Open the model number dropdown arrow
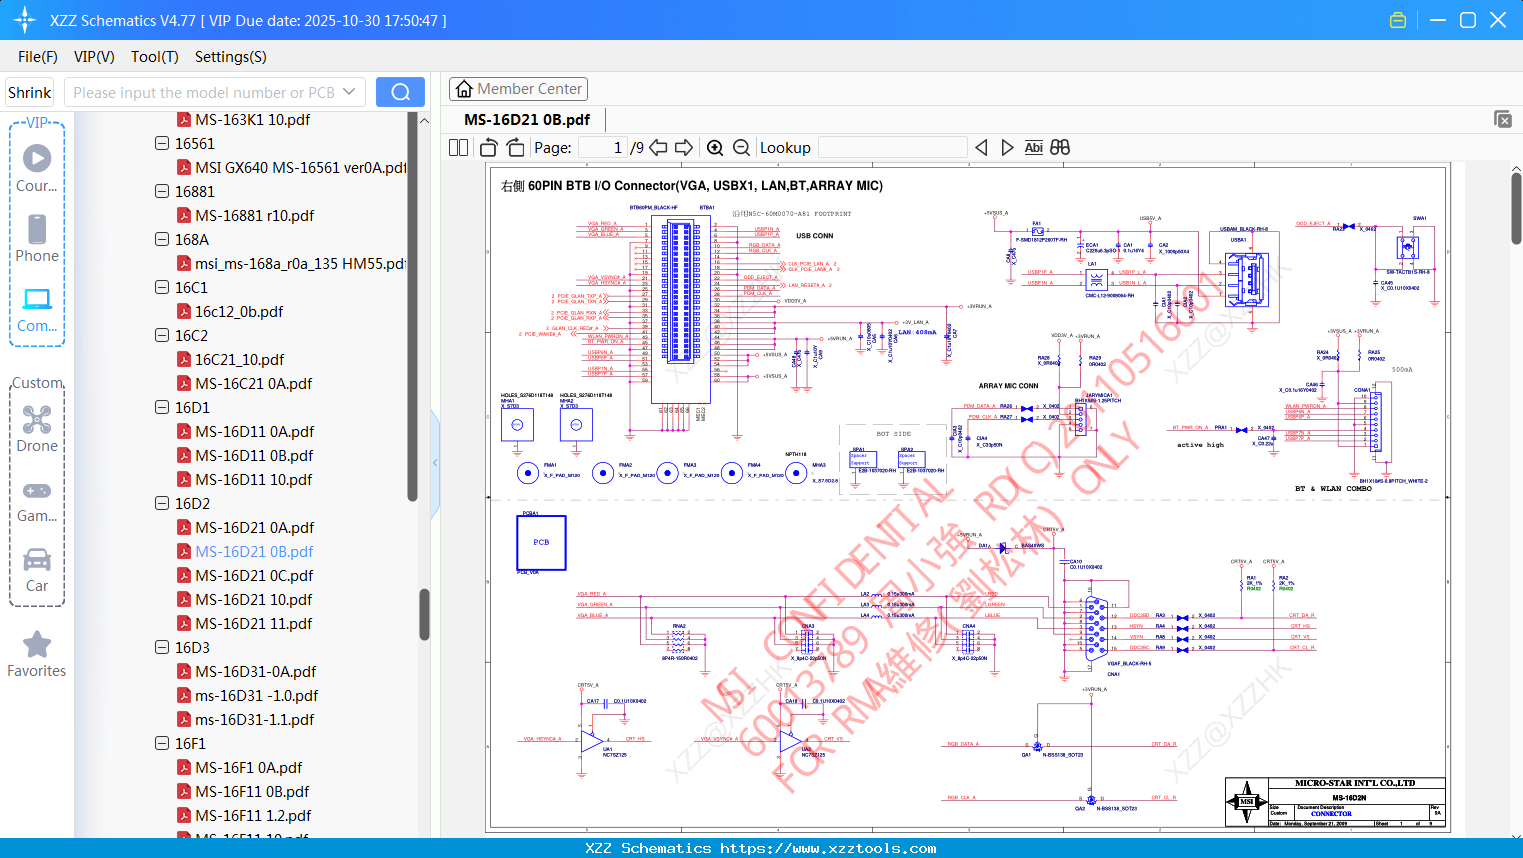 [349, 92]
